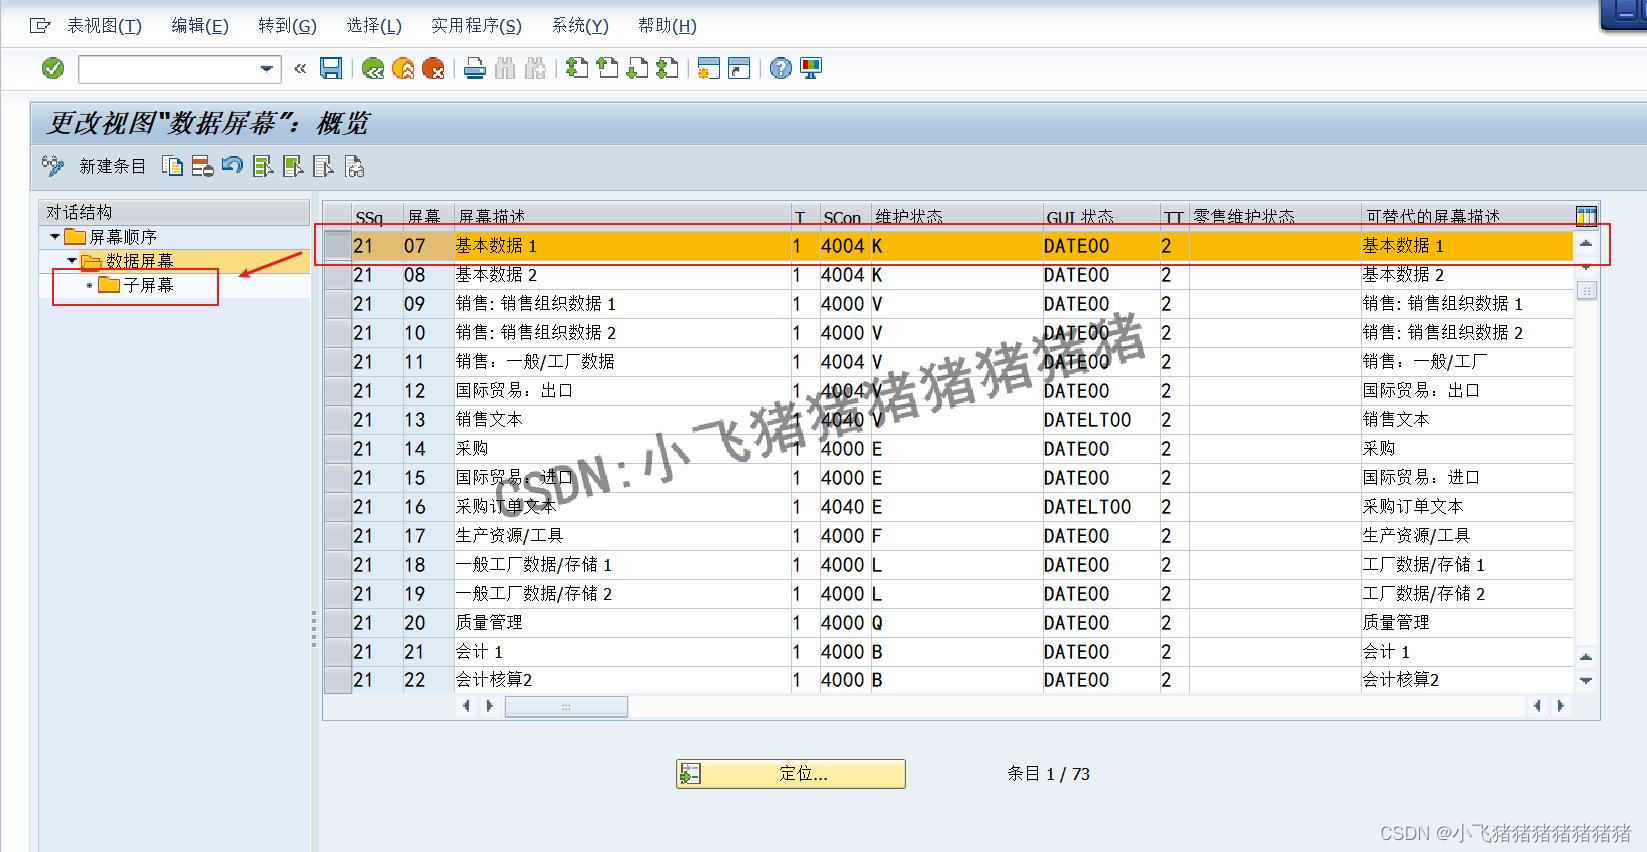Select row selector for 销售文本 row

tap(338, 420)
